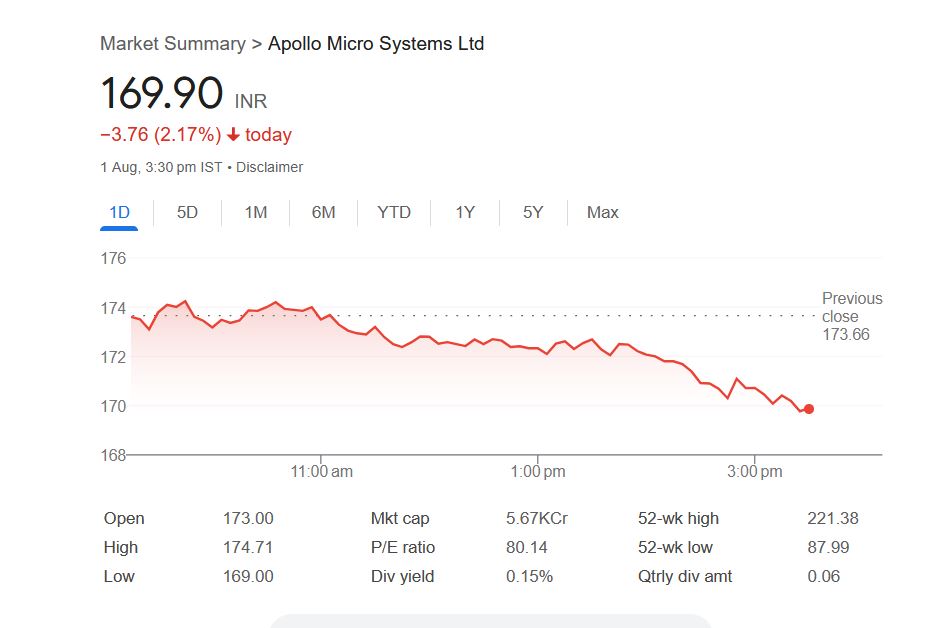The height and width of the screenshot is (628, 933).
Task: Click the Previous close 173.66 label
Action: 851,316
